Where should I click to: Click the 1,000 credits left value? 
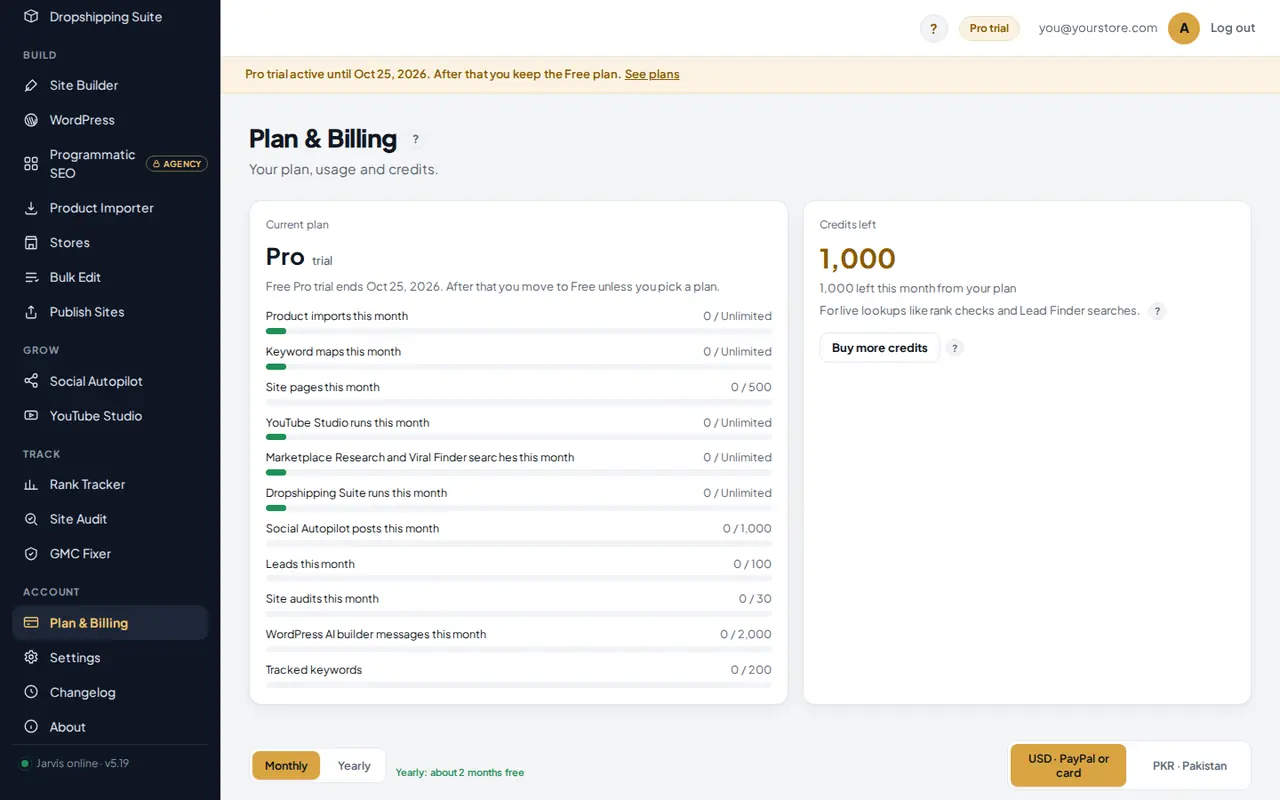tap(858, 259)
